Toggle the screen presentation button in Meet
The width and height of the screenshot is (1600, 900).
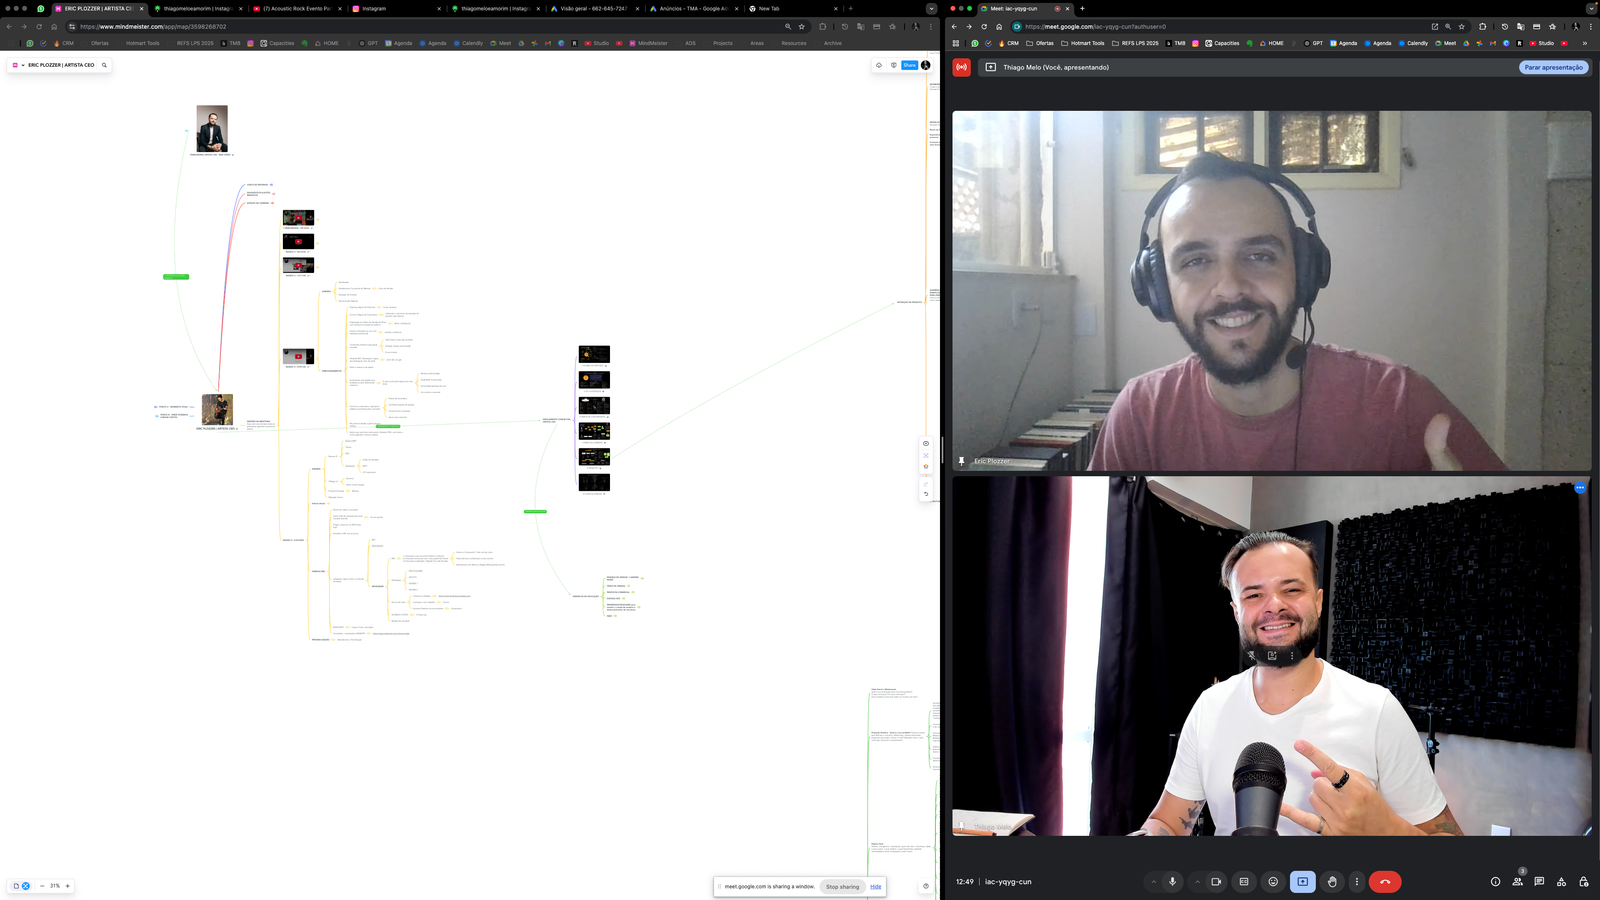point(1303,882)
